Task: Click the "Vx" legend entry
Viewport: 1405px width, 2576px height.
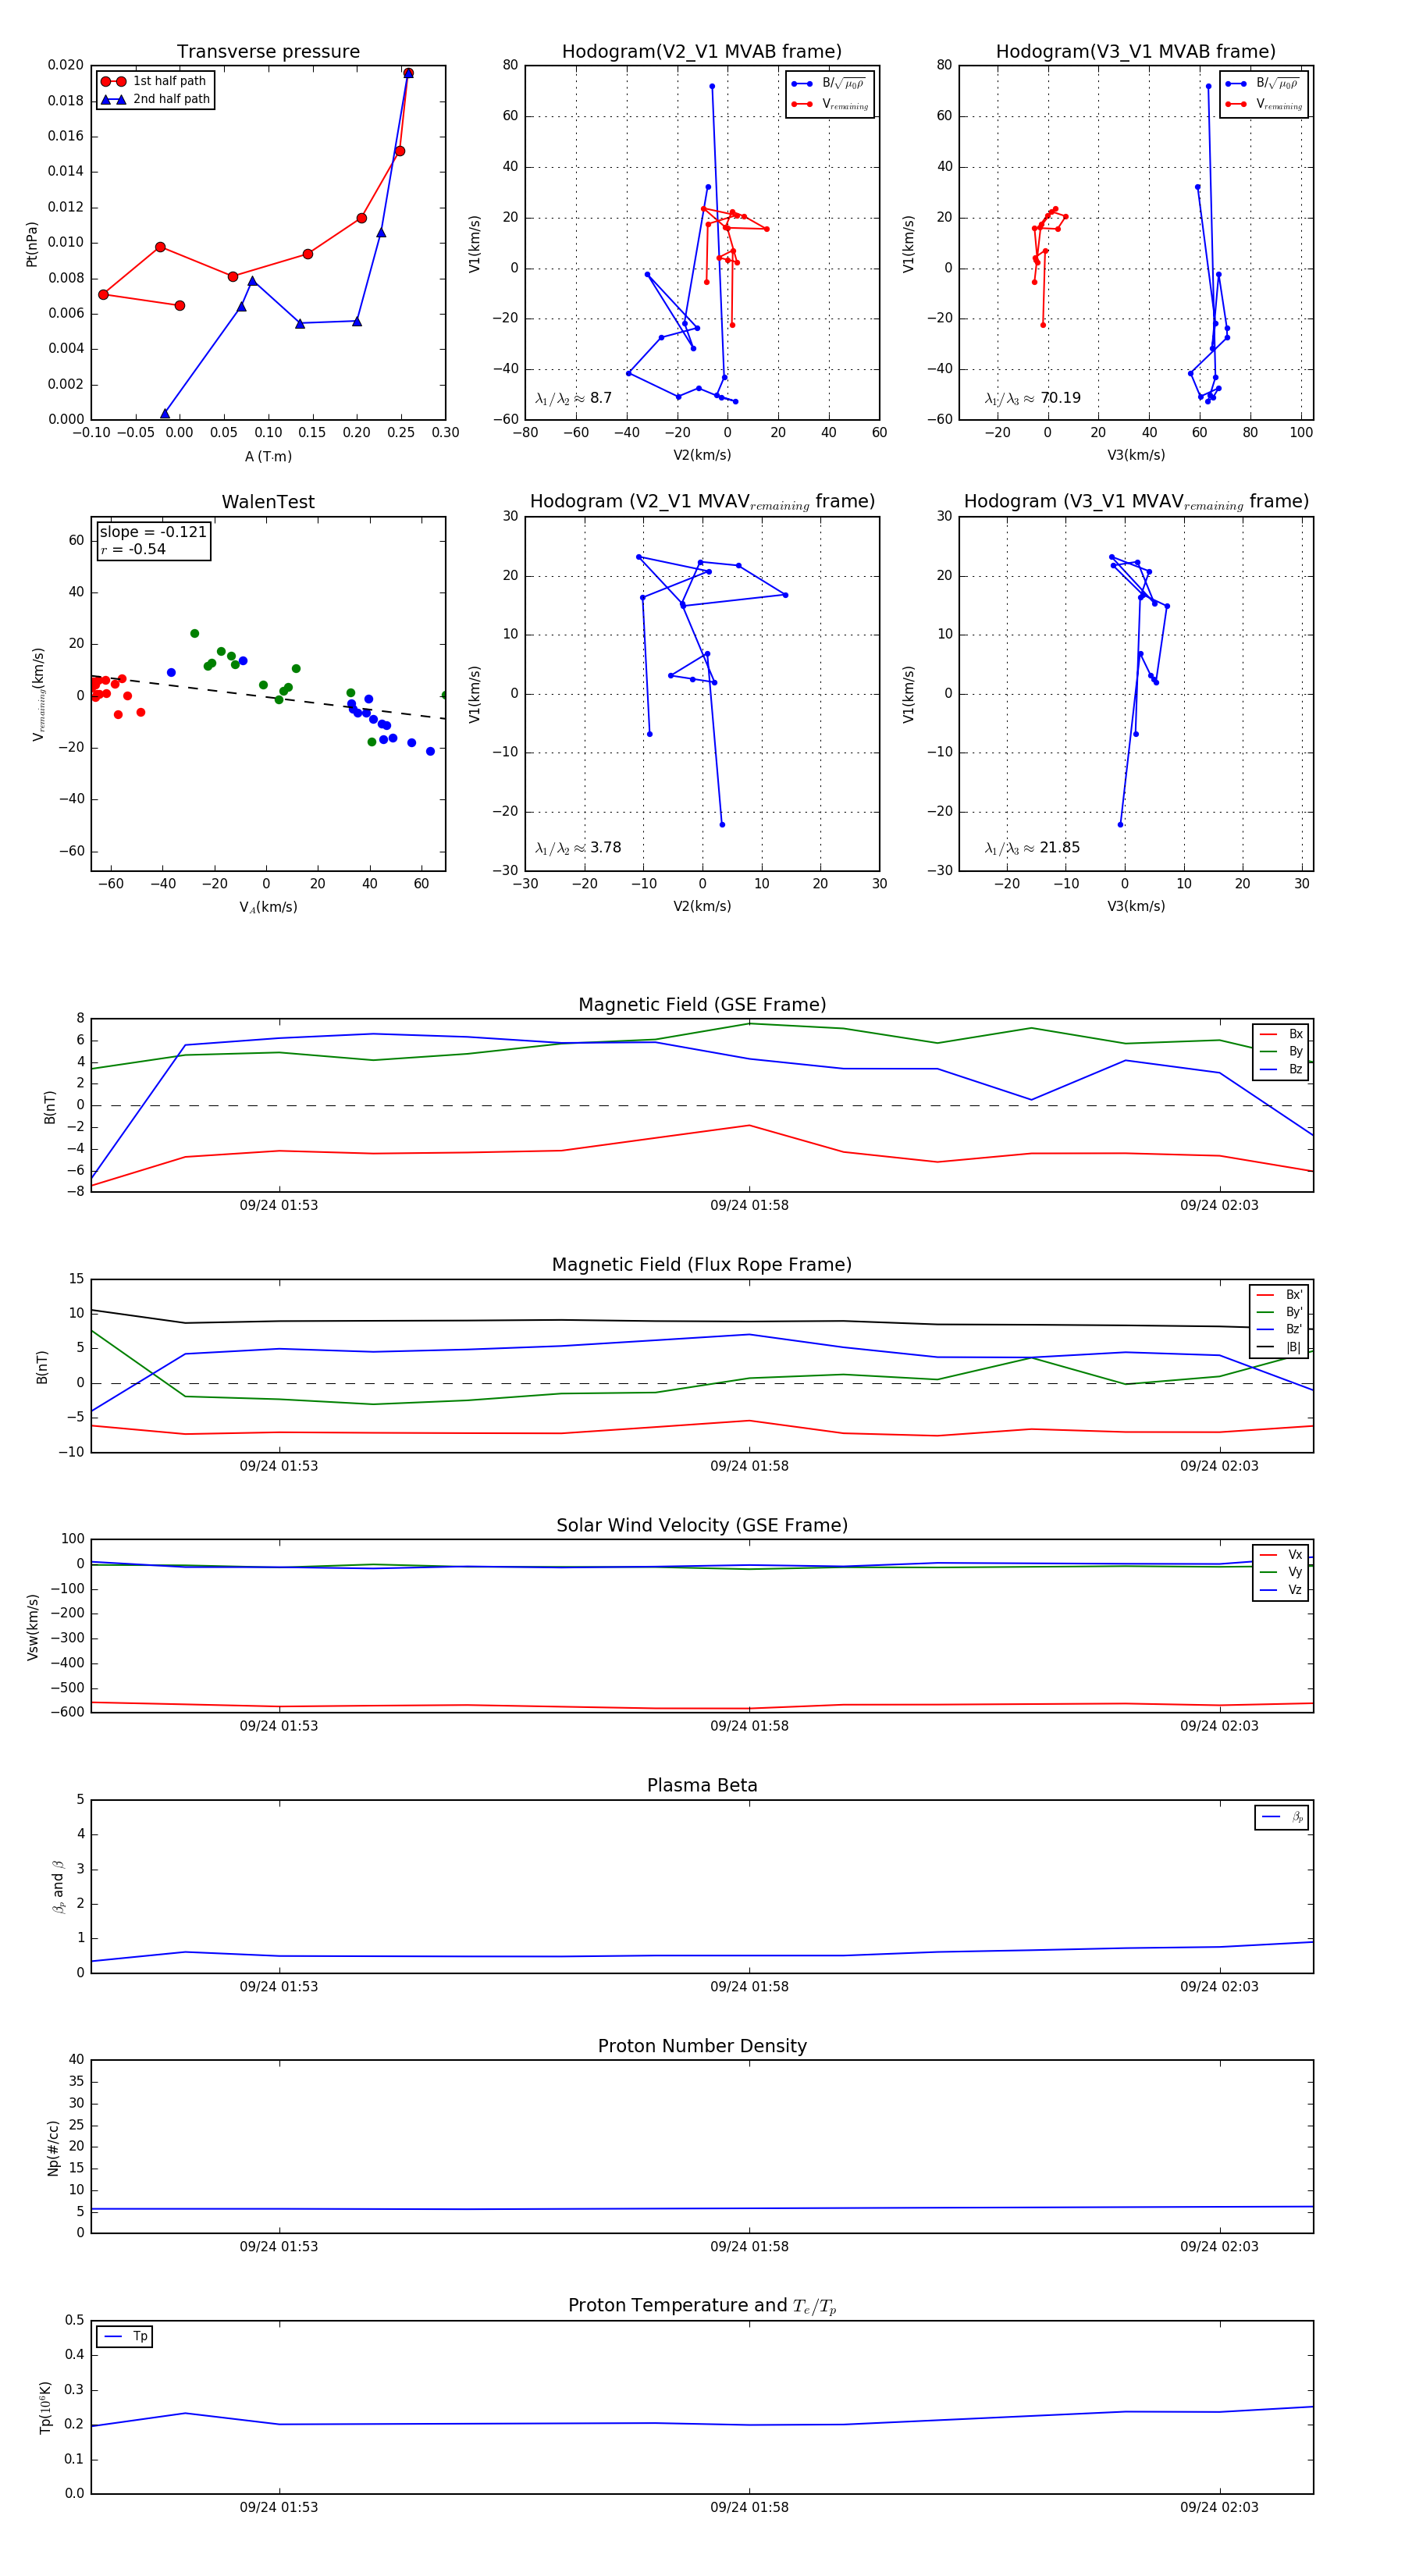Action: pos(1281,1554)
